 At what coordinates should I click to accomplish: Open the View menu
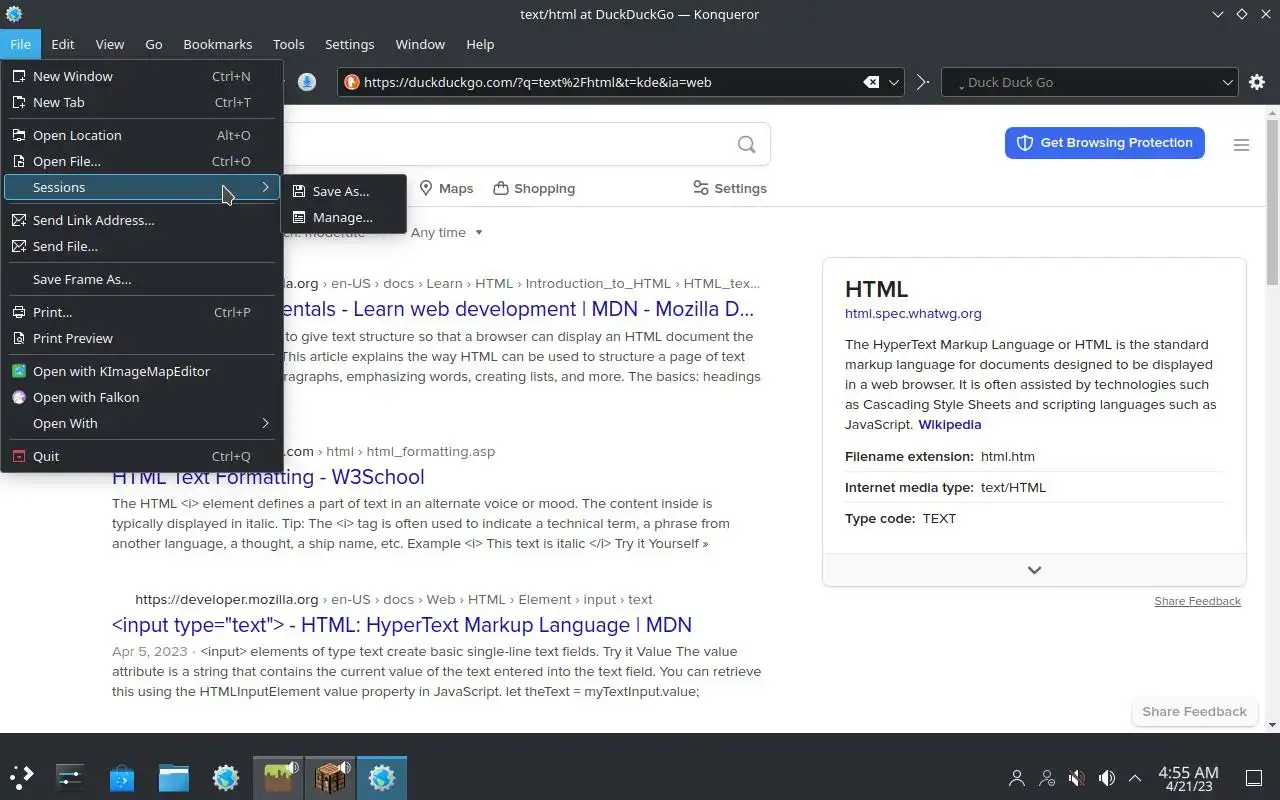tap(110, 44)
